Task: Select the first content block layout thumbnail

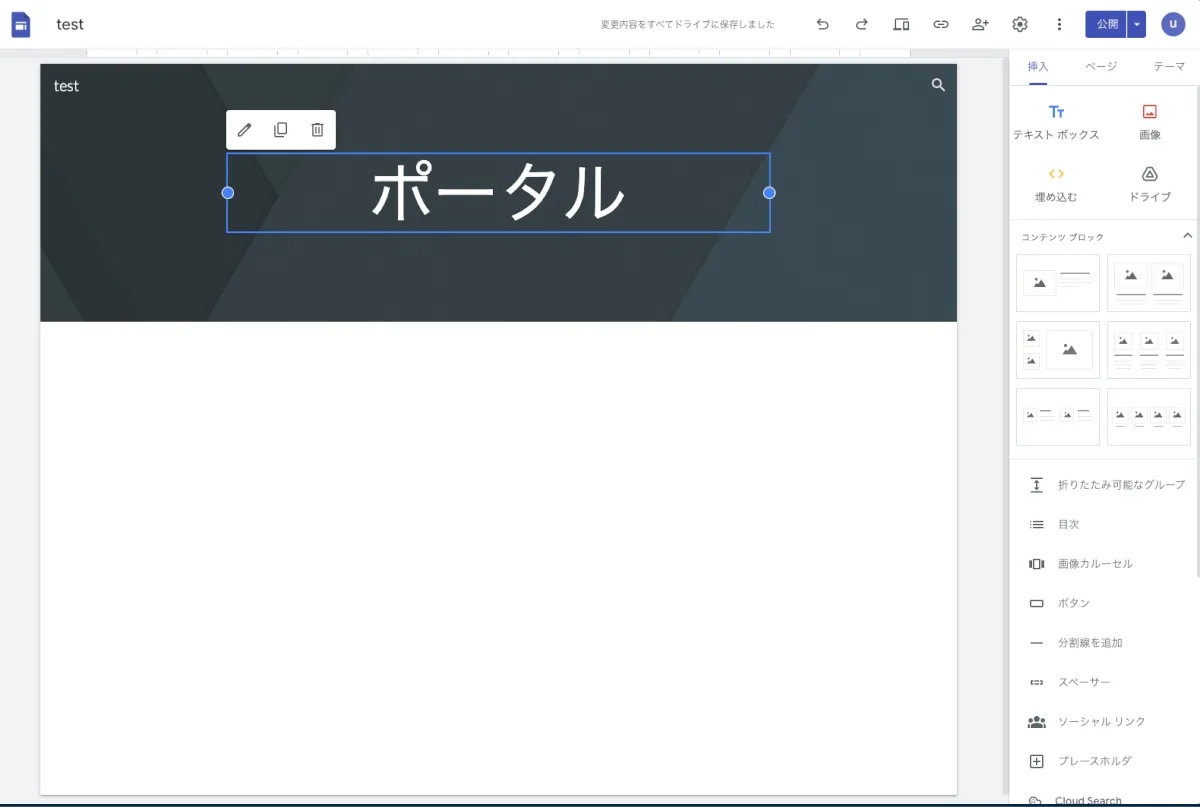Action: 1057,283
